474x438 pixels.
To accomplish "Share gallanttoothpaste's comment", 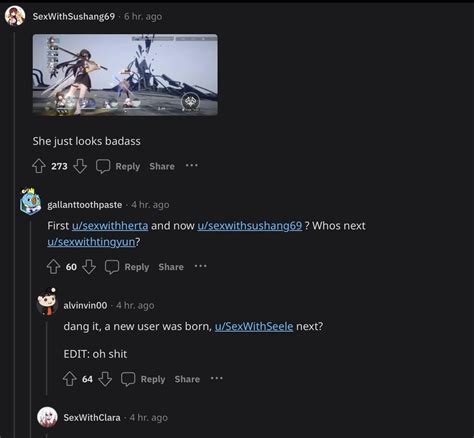I will pyautogui.click(x=171, y=267).
